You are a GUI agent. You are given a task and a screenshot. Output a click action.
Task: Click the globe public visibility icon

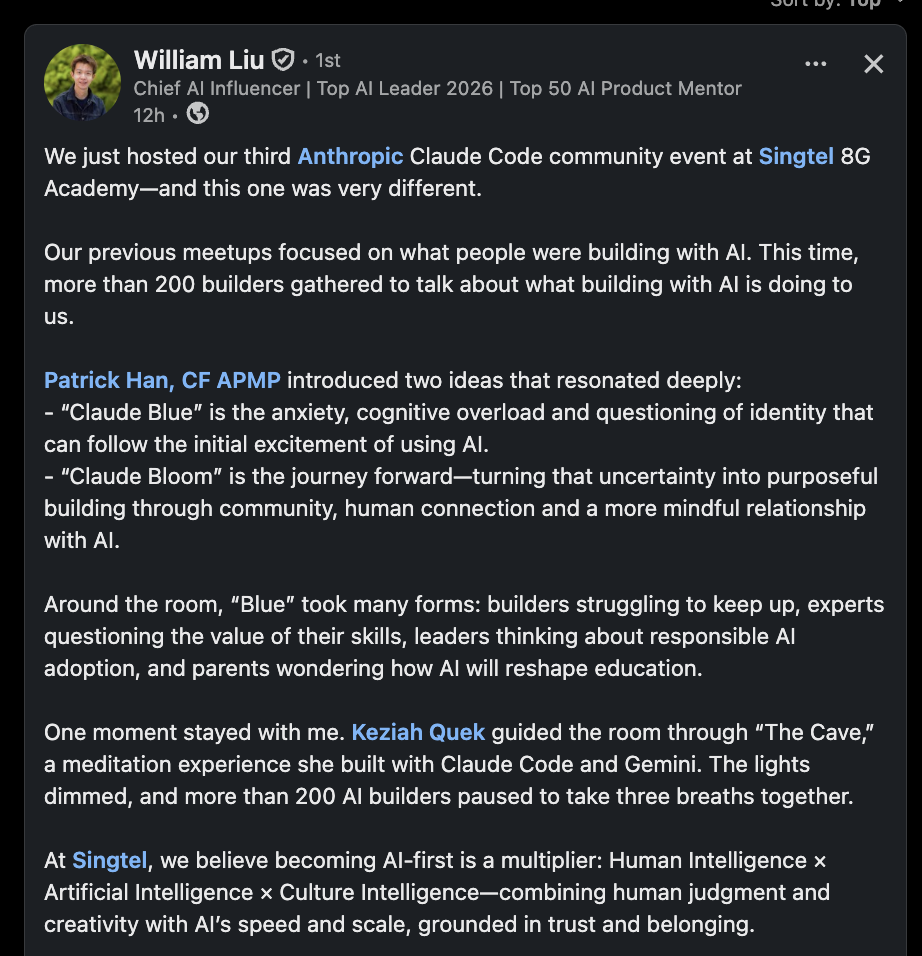(x=198, y=113)
